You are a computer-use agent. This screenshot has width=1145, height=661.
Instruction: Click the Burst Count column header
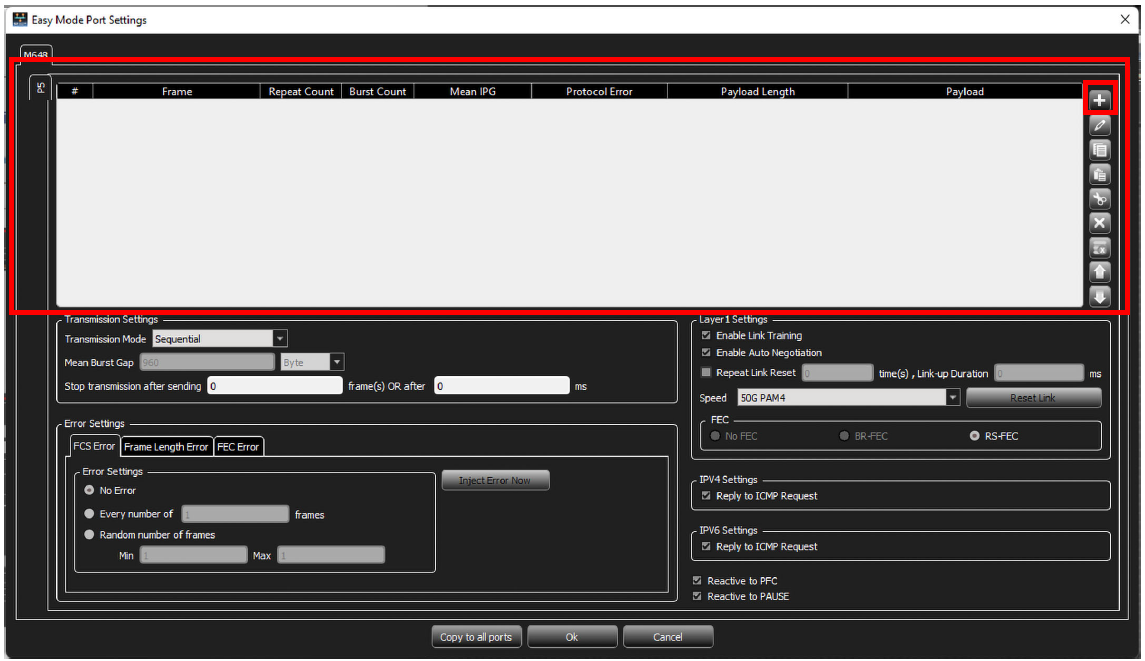[x=378, y=91]
